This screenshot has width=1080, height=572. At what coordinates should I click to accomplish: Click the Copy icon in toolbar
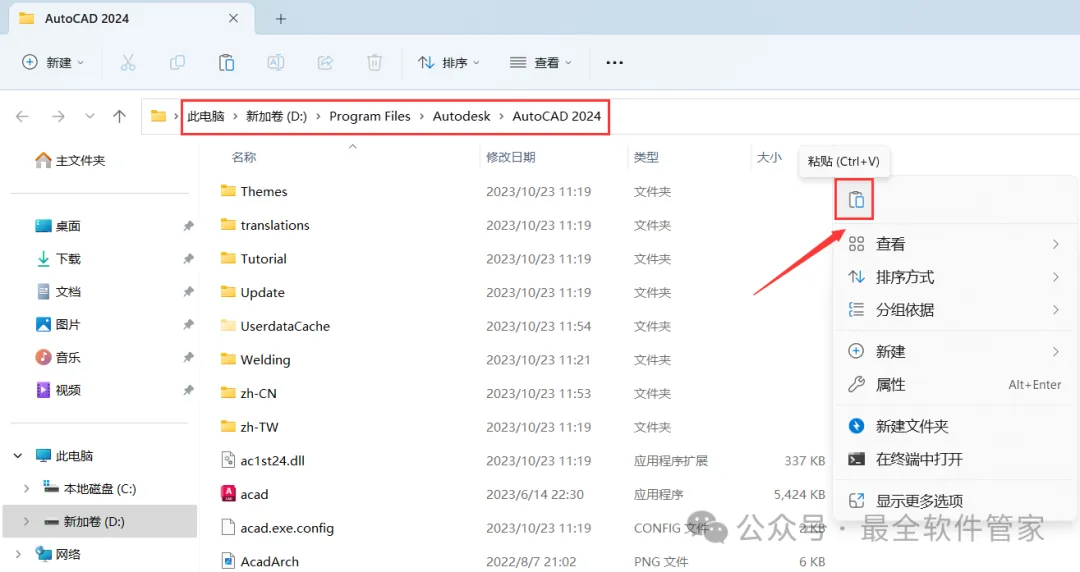coord(177,63)
